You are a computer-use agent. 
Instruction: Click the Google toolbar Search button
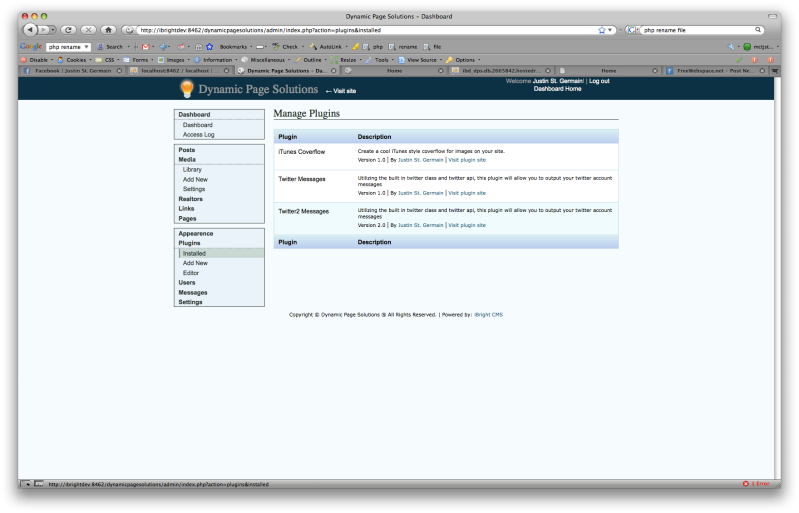click(111, 47)
